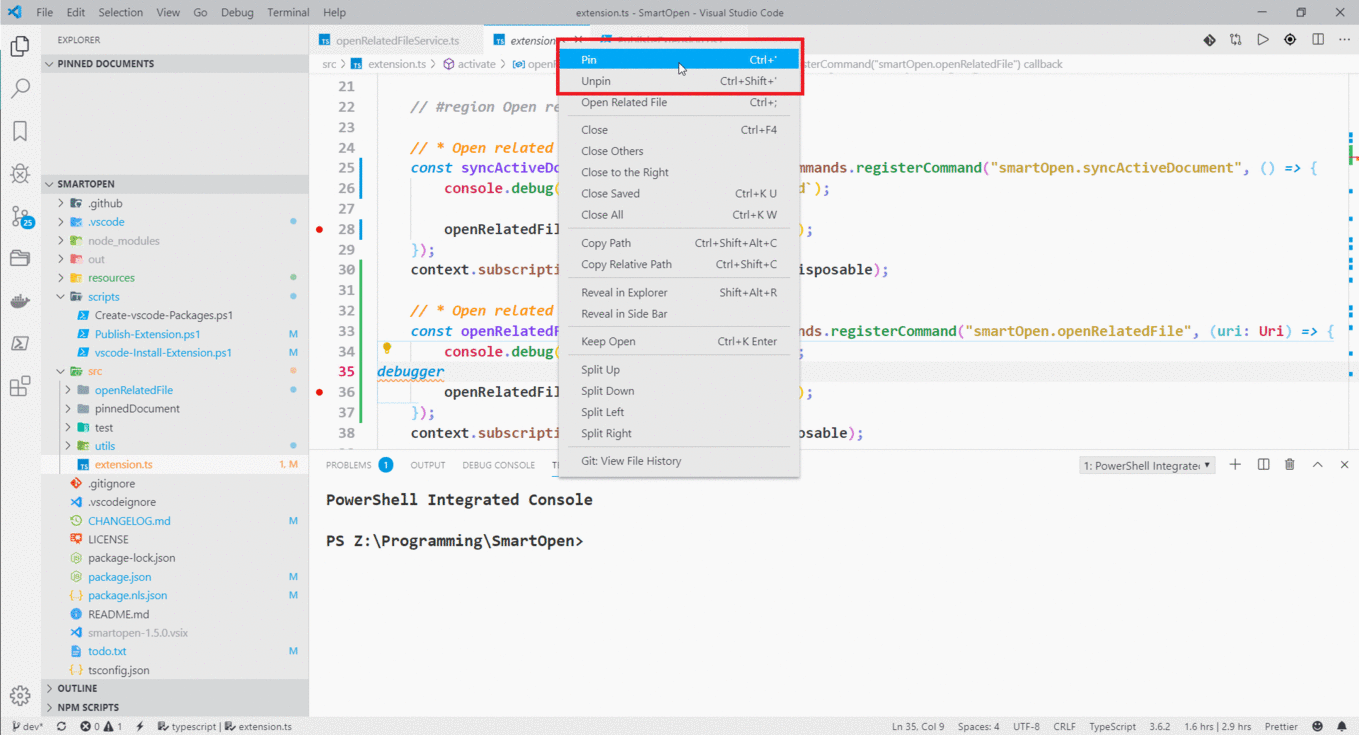The image size is (1359, 735).
Task: Select Unpin from the context menu
Action: pos(679,81)
